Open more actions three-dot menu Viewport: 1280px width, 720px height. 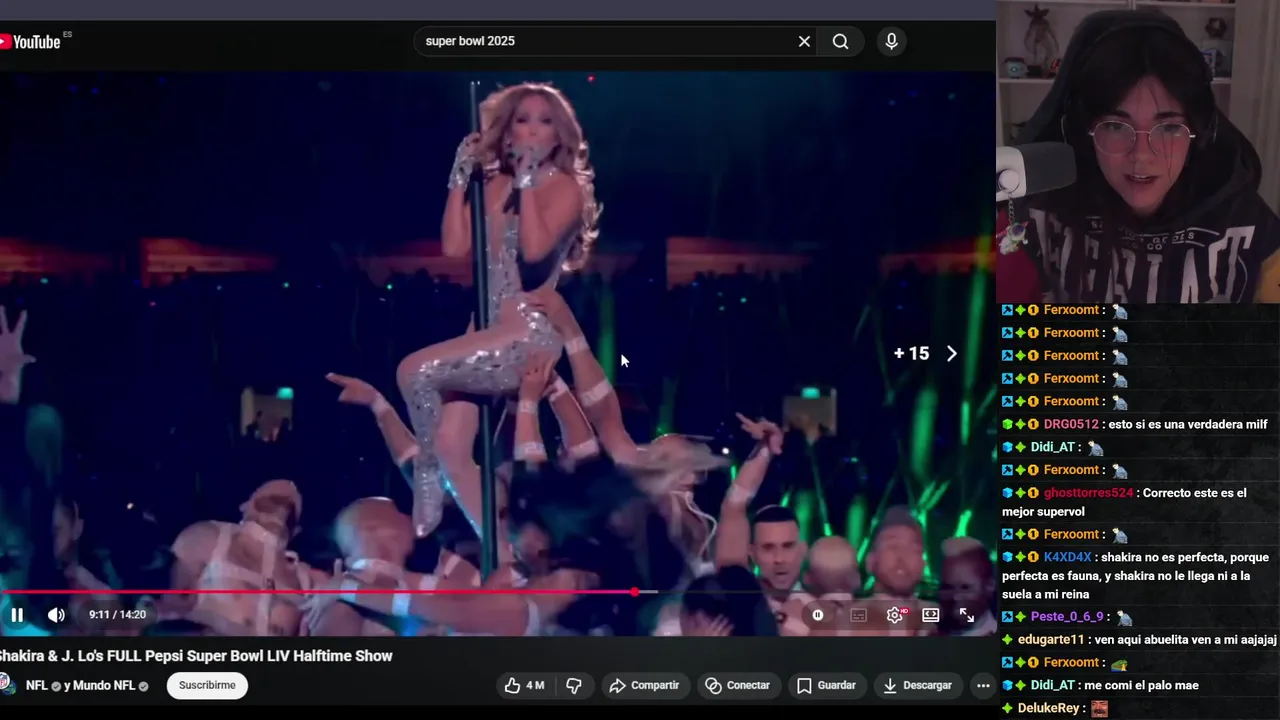(983, 685)
